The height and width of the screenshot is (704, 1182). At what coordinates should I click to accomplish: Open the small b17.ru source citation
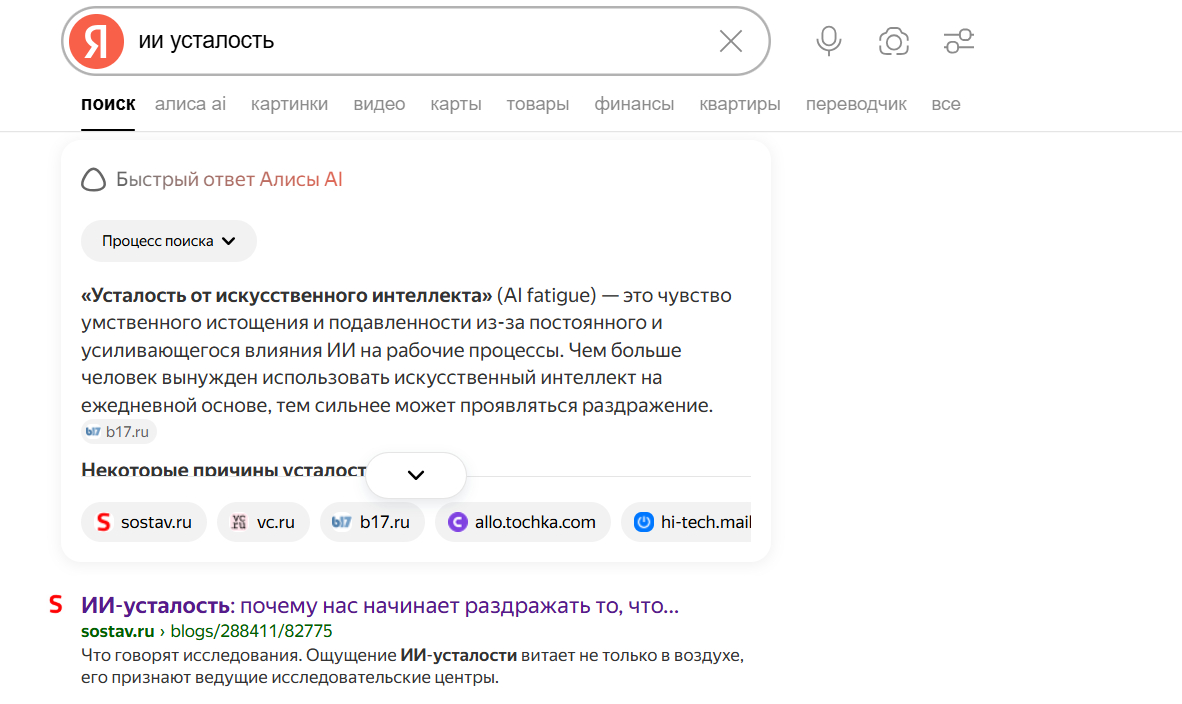point(119,432)
